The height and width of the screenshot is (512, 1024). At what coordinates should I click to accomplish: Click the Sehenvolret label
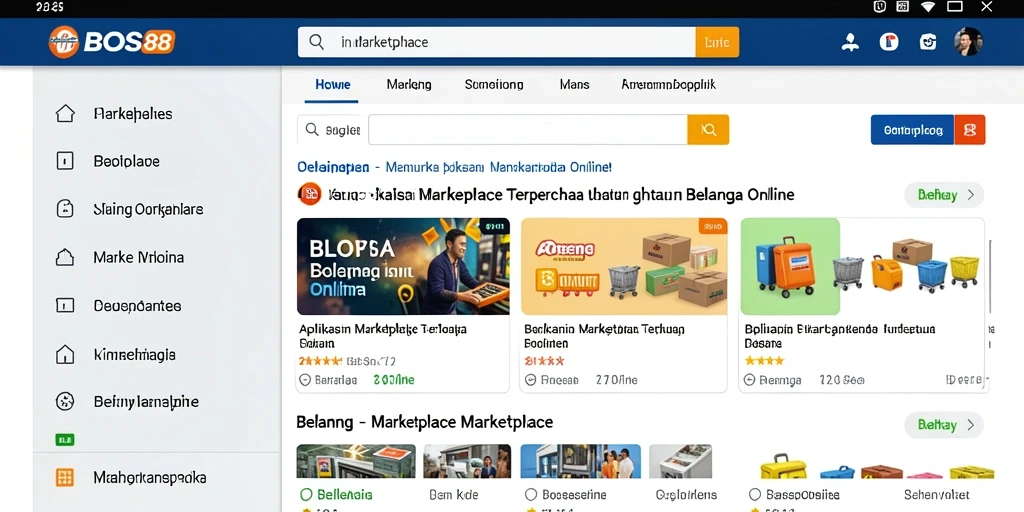(x=936, y=494)
